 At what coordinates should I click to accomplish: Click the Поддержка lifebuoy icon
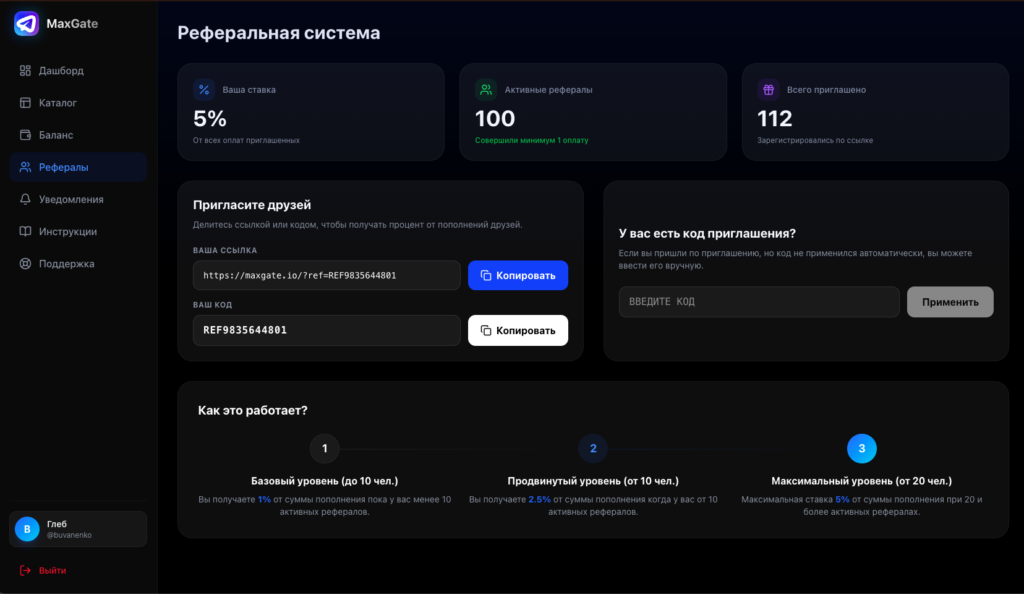coord(25,264)
